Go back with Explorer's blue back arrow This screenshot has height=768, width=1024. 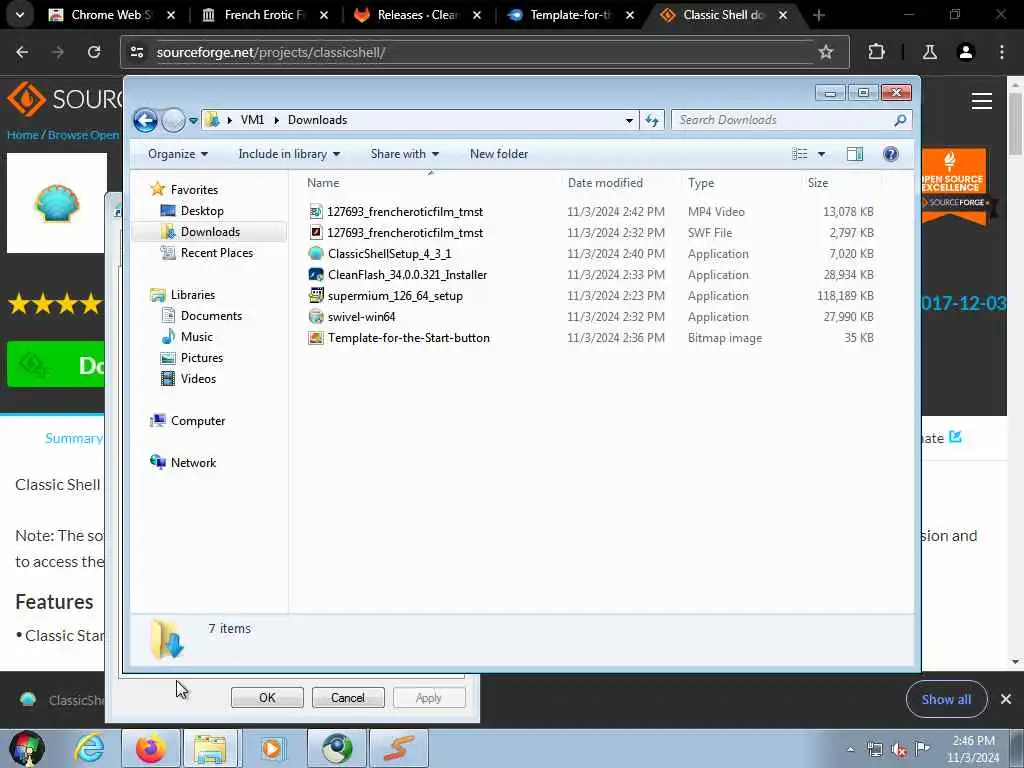(145, 120)
